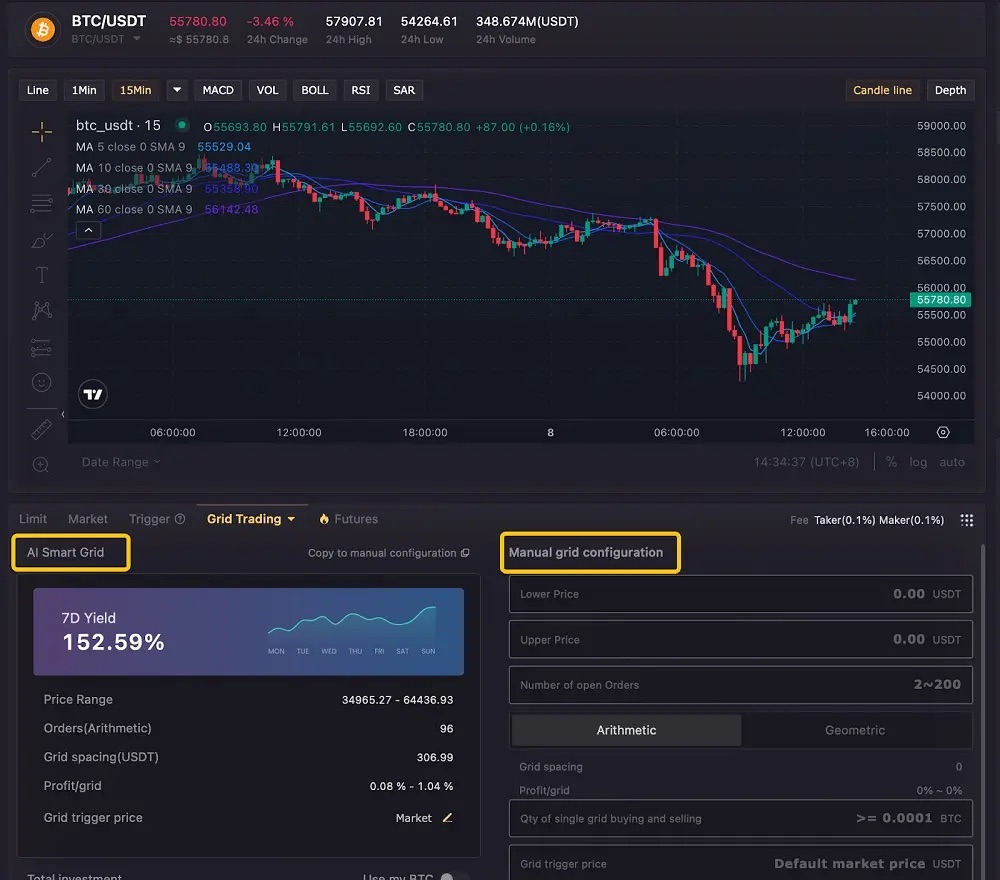1000x880 pixels.
Task: Select the text annotation tool
Action: tap(41, 275)
